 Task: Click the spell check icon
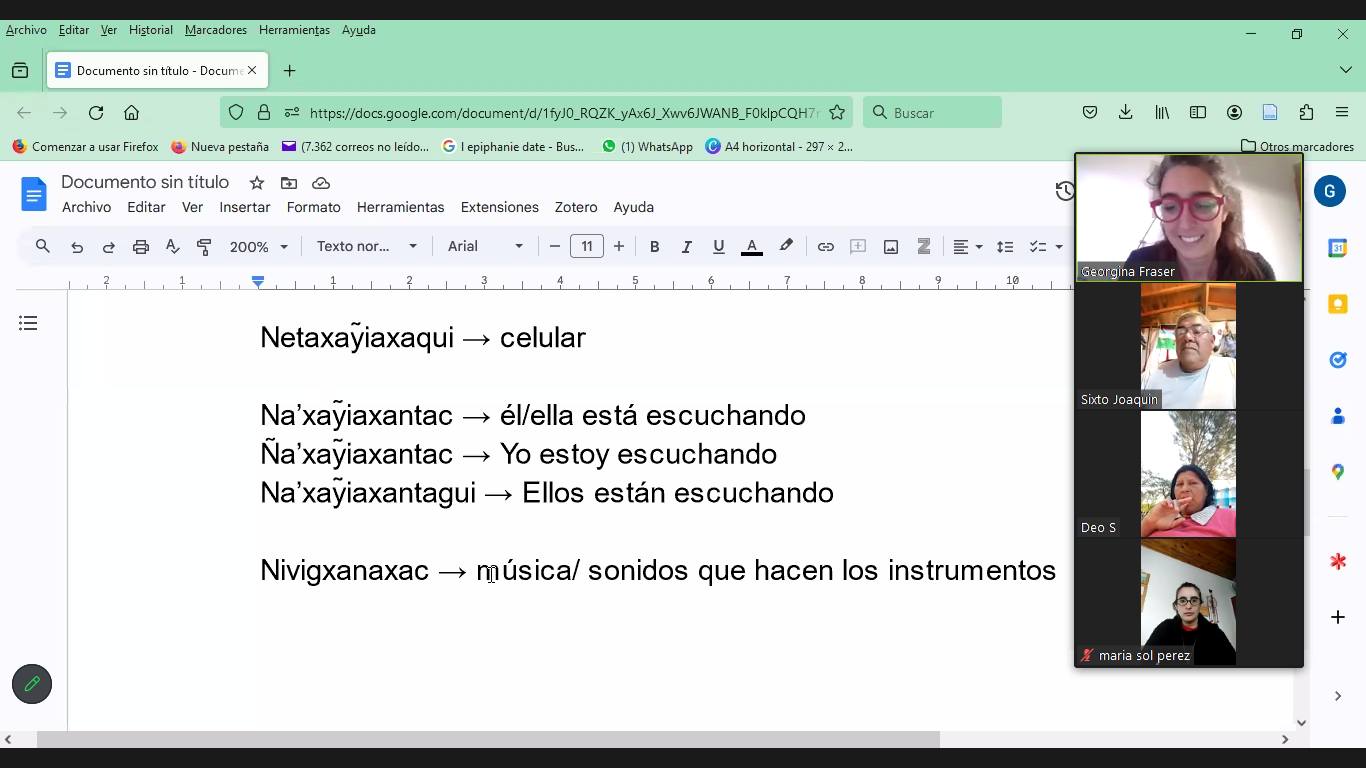173,247
